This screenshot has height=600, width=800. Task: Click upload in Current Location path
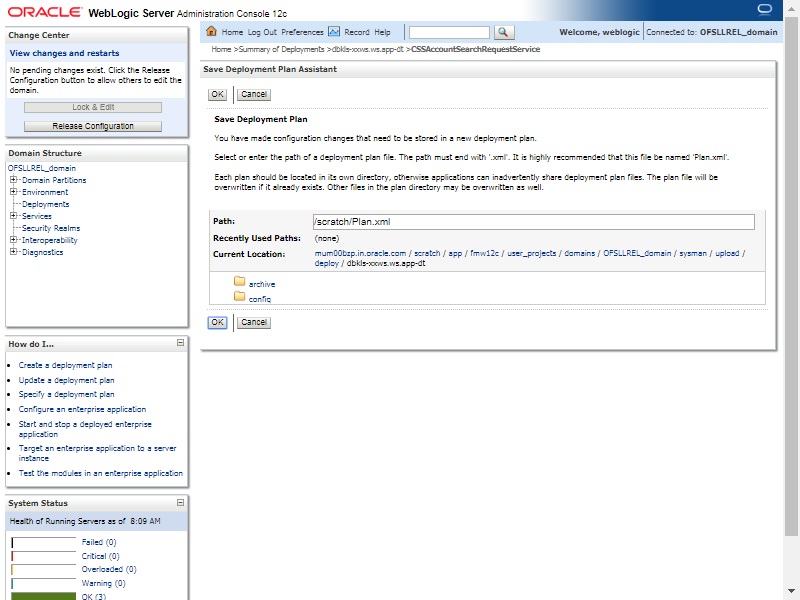727,254
